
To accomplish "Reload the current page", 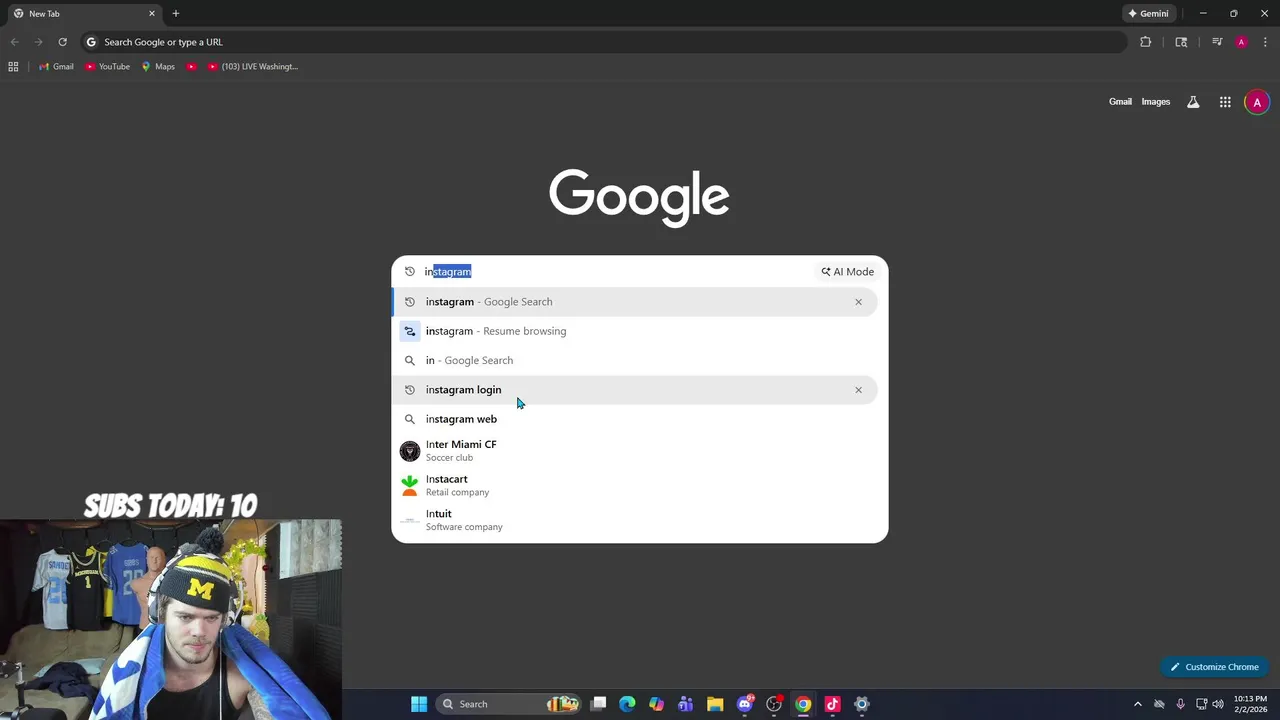I will (x=62, y=42).
